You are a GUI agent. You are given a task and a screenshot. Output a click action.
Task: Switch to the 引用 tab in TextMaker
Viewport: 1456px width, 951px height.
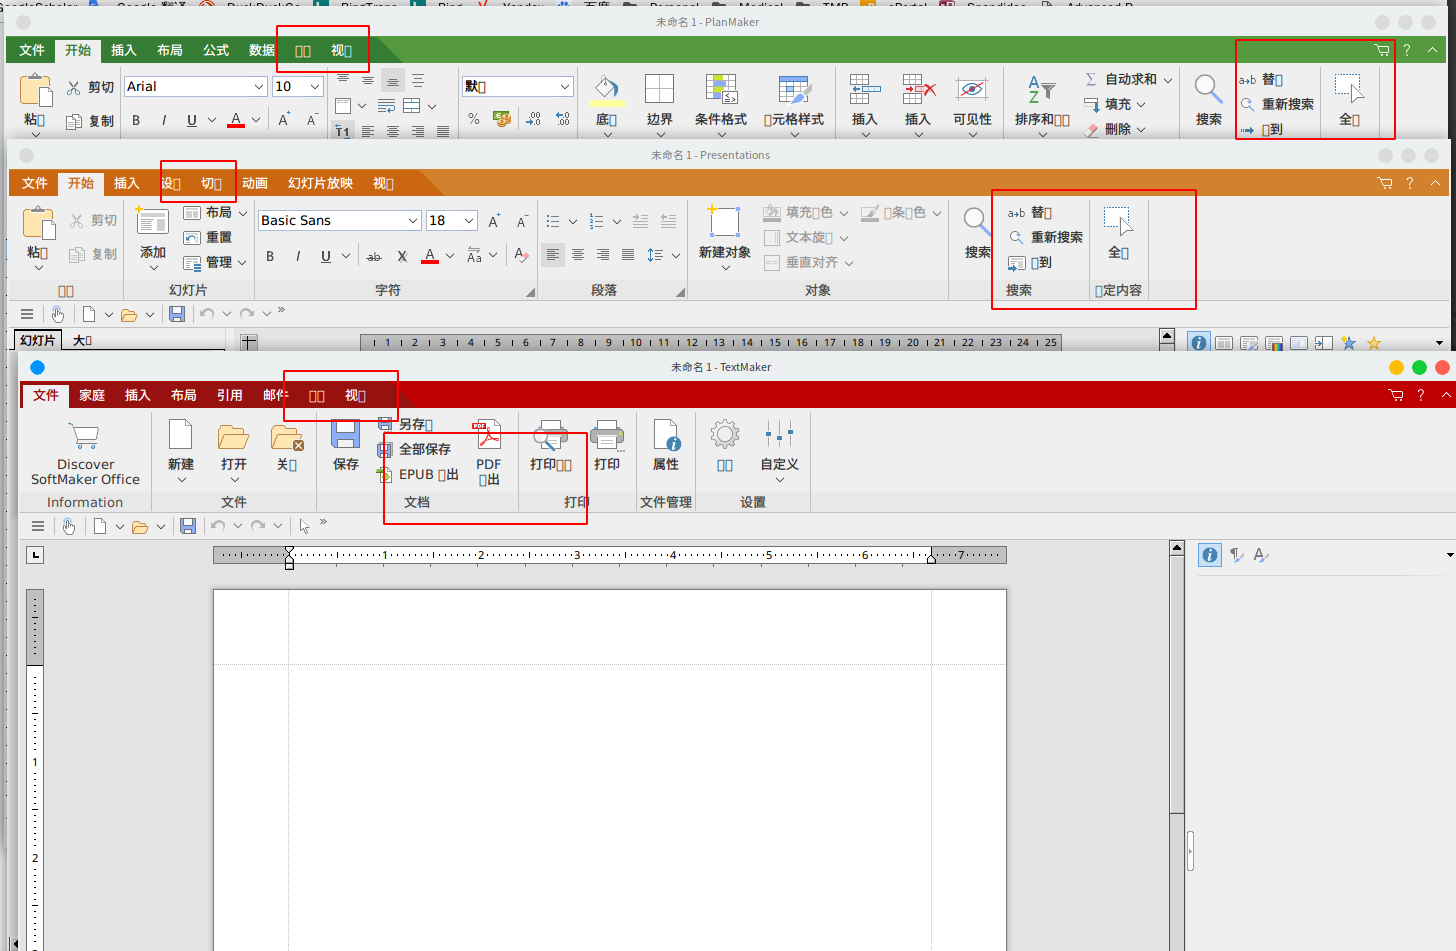pos(229,395)
